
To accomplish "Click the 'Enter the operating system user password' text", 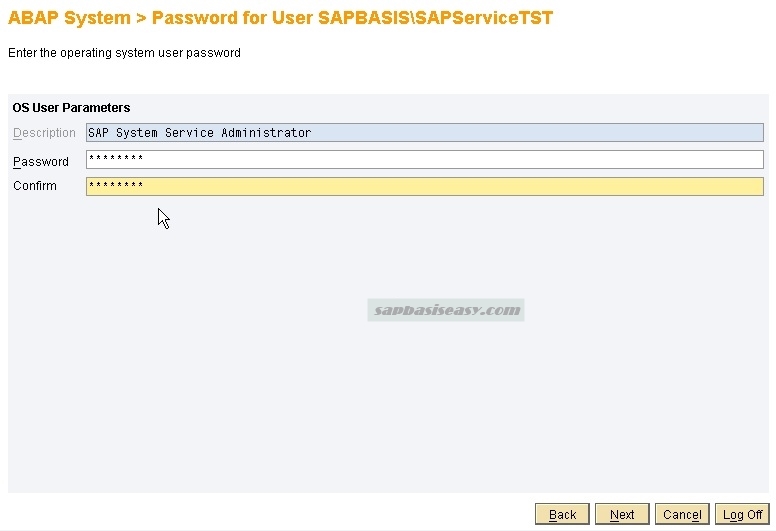I will tap(124, 53).
